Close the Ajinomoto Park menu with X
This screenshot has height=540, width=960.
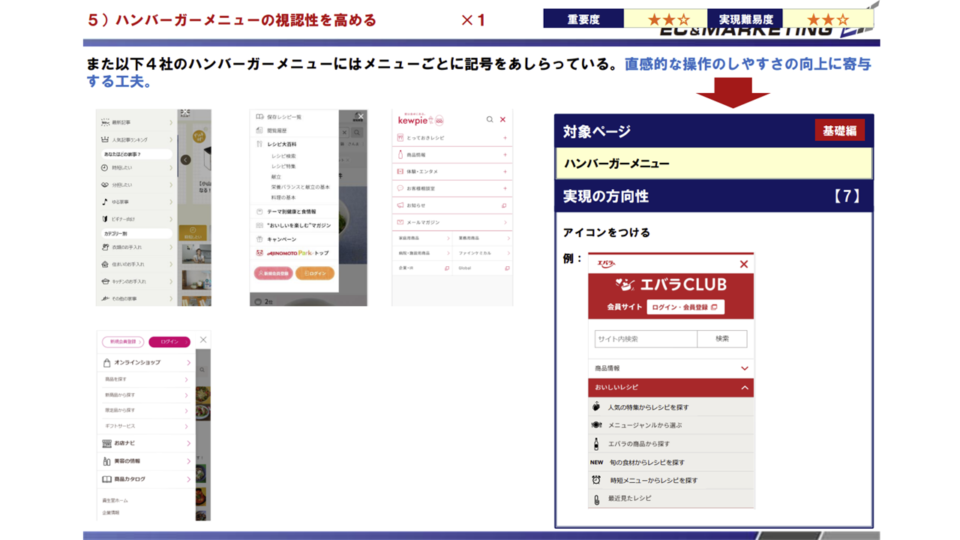(x=361, y=116)
